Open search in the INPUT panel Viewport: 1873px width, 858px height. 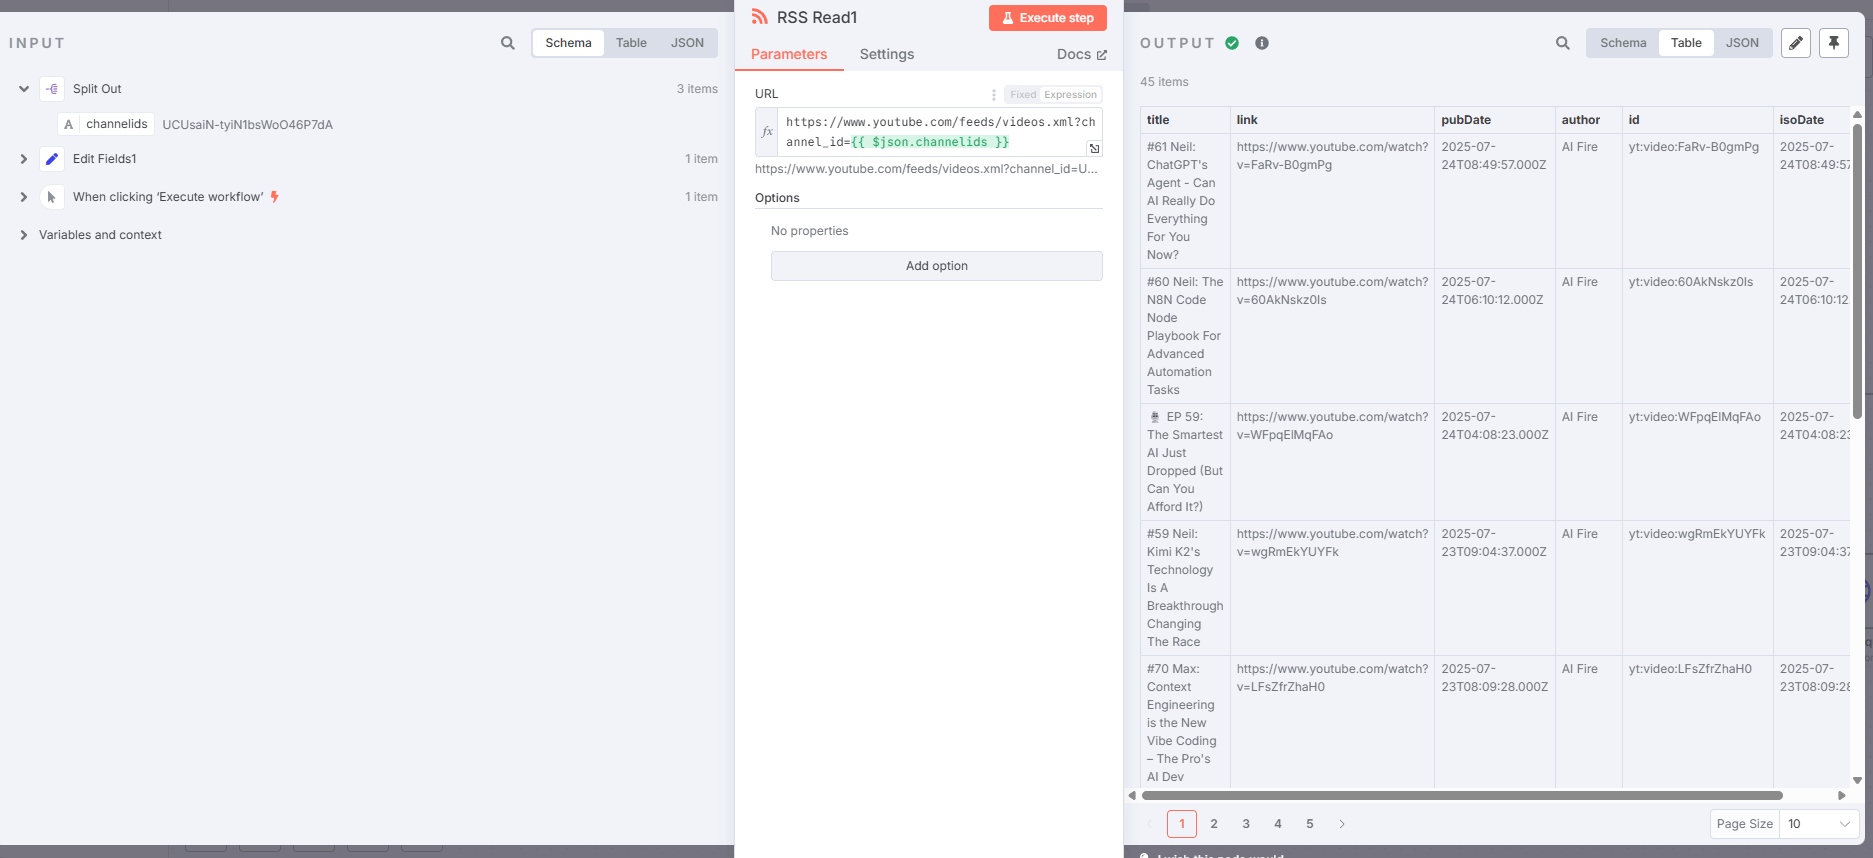coord(508,43)
